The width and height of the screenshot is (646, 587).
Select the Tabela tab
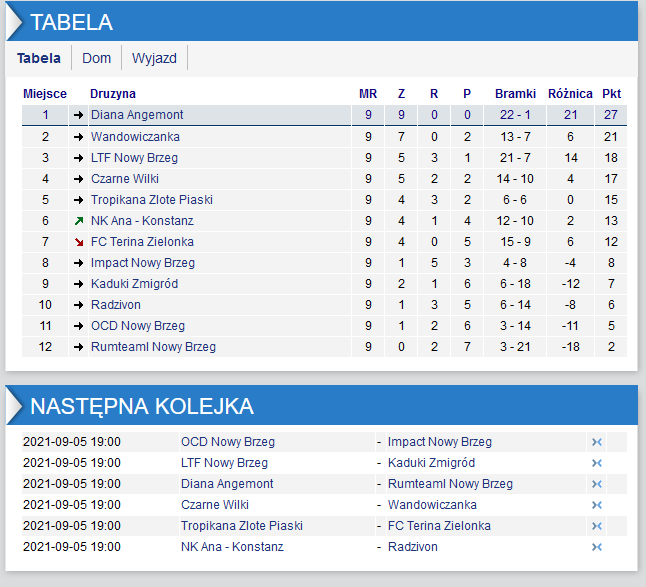coord(39,58)
